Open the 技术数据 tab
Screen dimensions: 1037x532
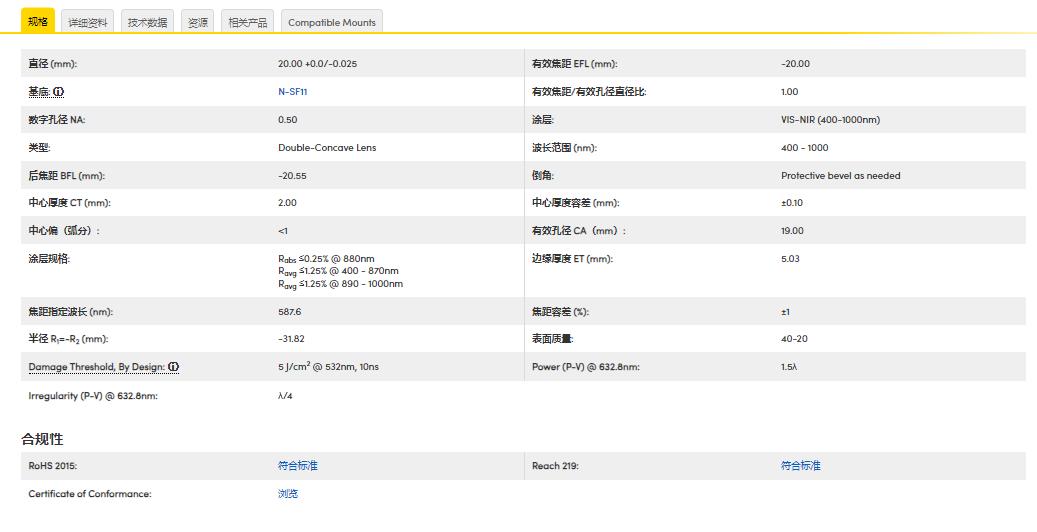[147, 22]
